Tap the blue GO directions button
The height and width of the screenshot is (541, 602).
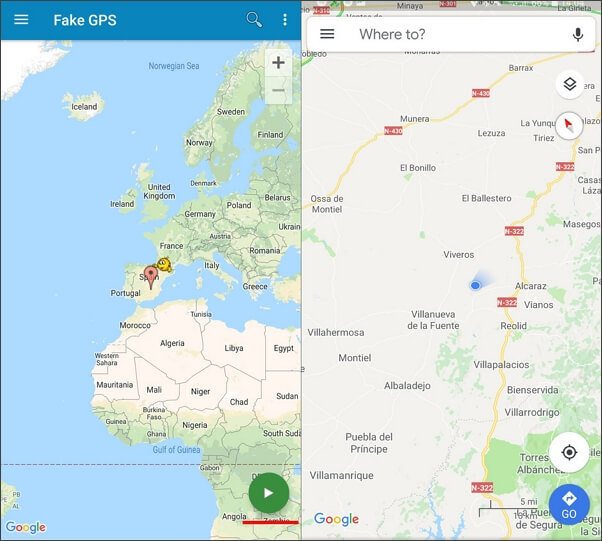coord(569,505)
